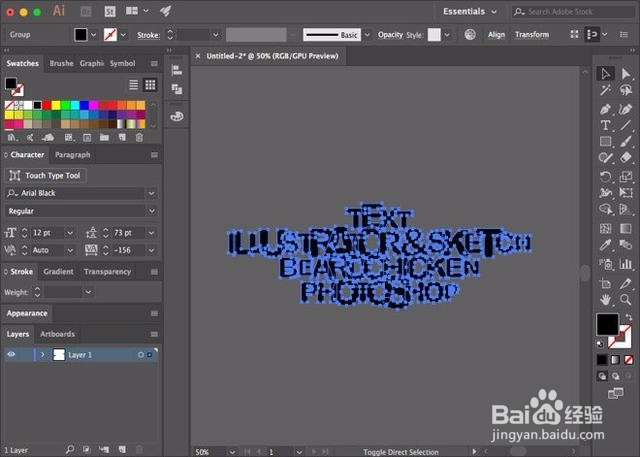
Task: Open the Essentials workspace dropdown
Action: [x=470, y=11]
